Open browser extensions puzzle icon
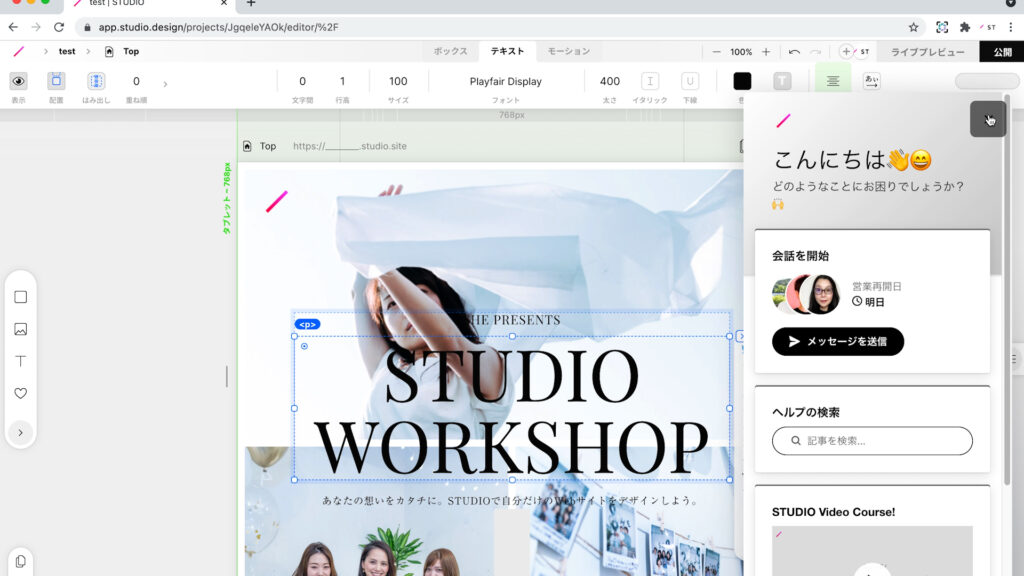This screenshot has height=576, width=1024. tap(965, 27)
